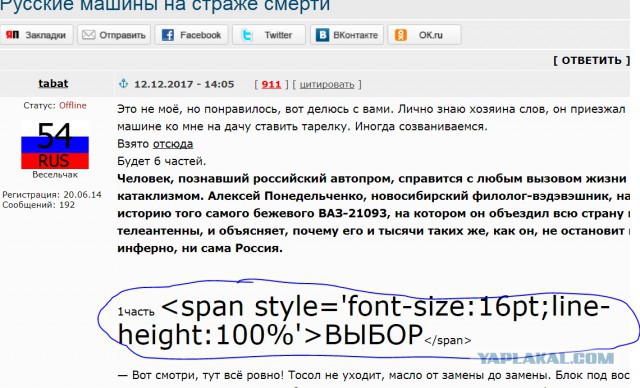
Task: Click the Будет 6 частей text
Action: (162, 161)
